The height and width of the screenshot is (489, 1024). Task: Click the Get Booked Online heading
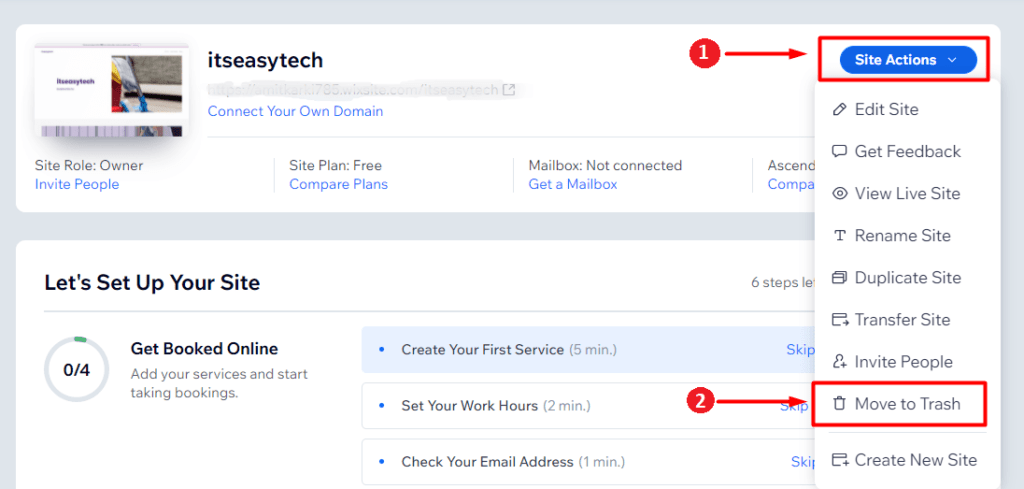[204, 349]
